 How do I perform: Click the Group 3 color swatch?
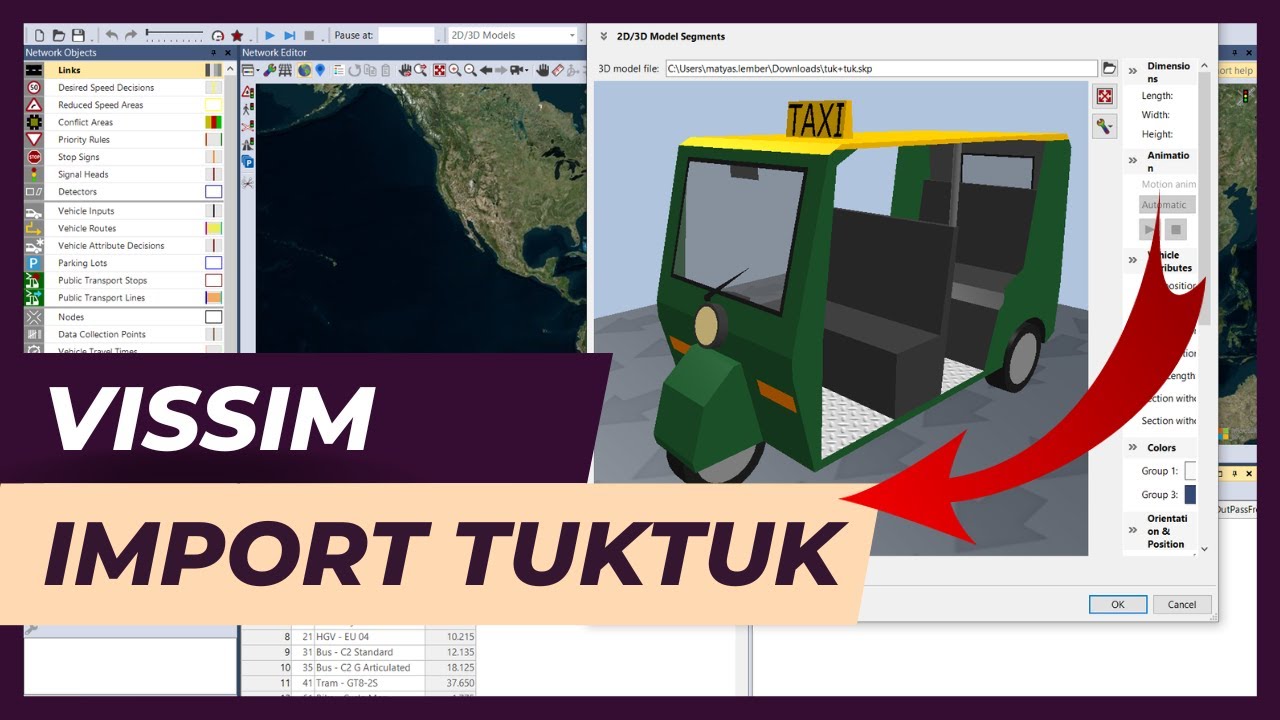(x=1190, y=494)
